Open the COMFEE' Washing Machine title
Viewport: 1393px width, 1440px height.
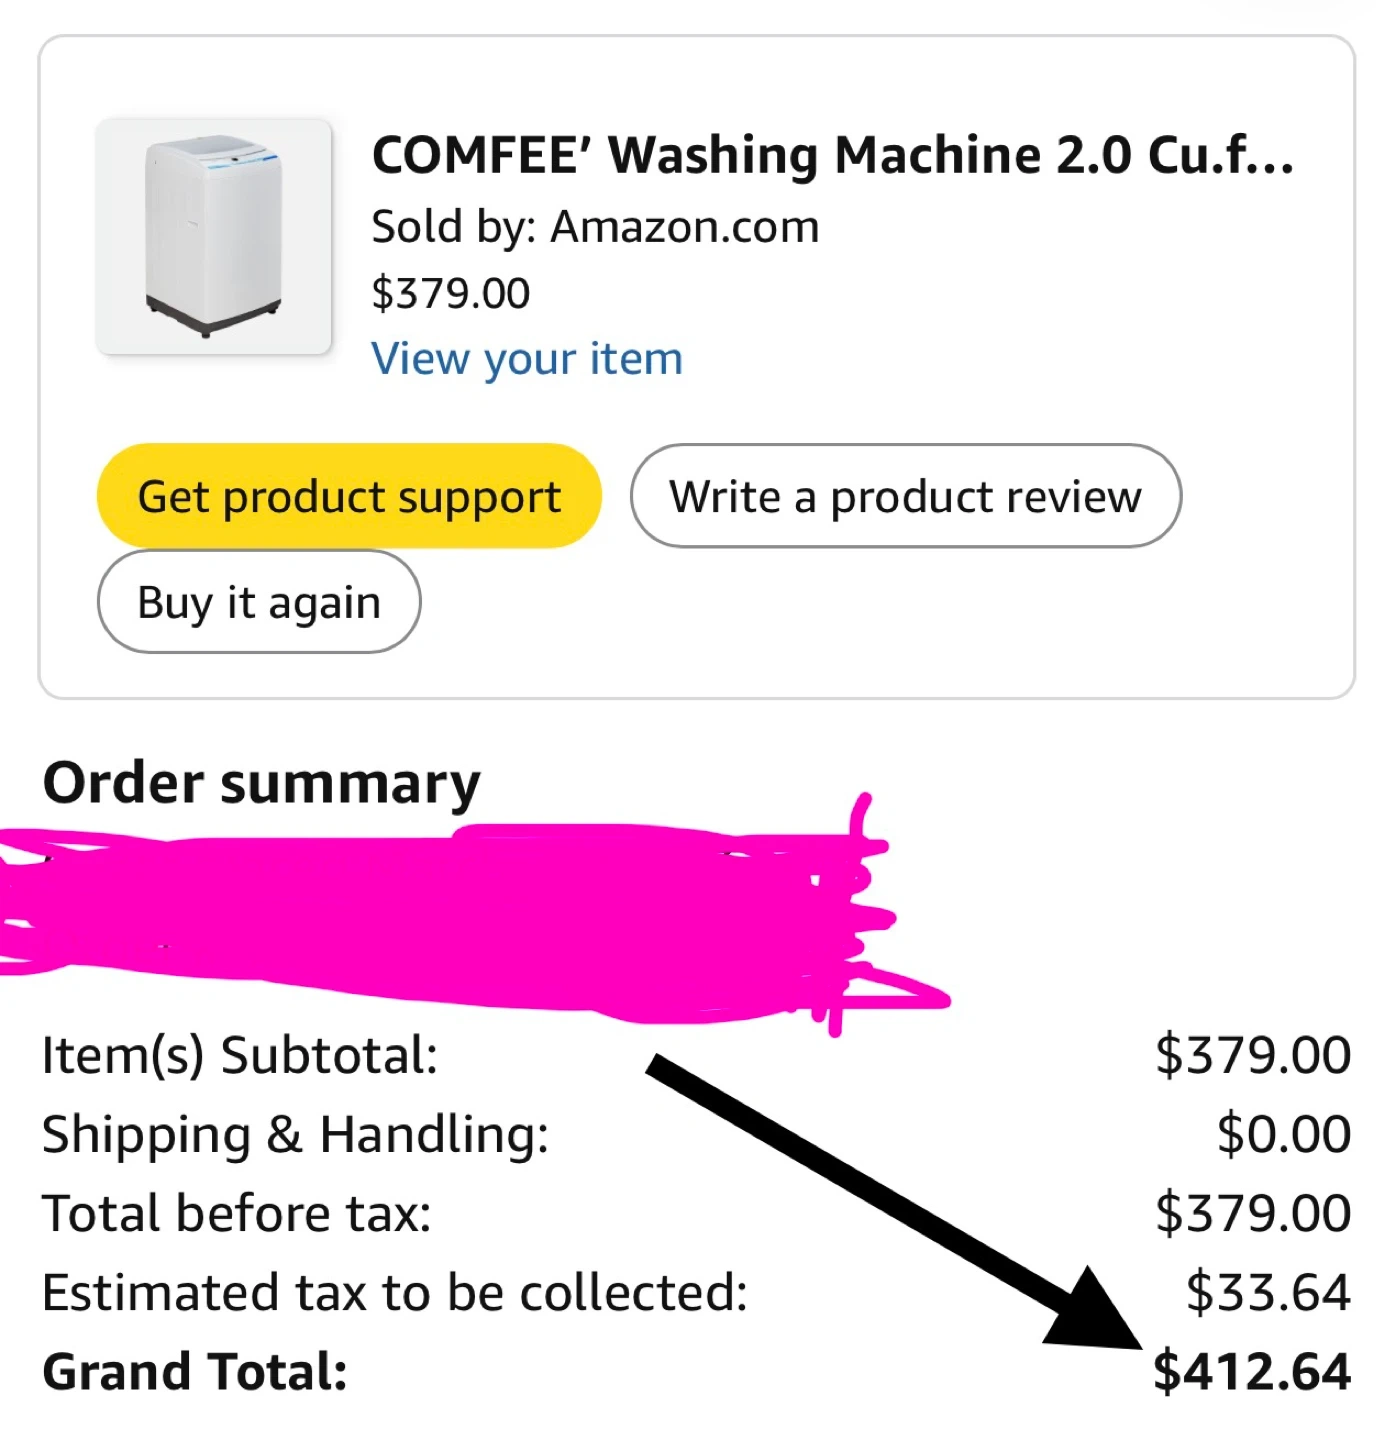[832, 156]
